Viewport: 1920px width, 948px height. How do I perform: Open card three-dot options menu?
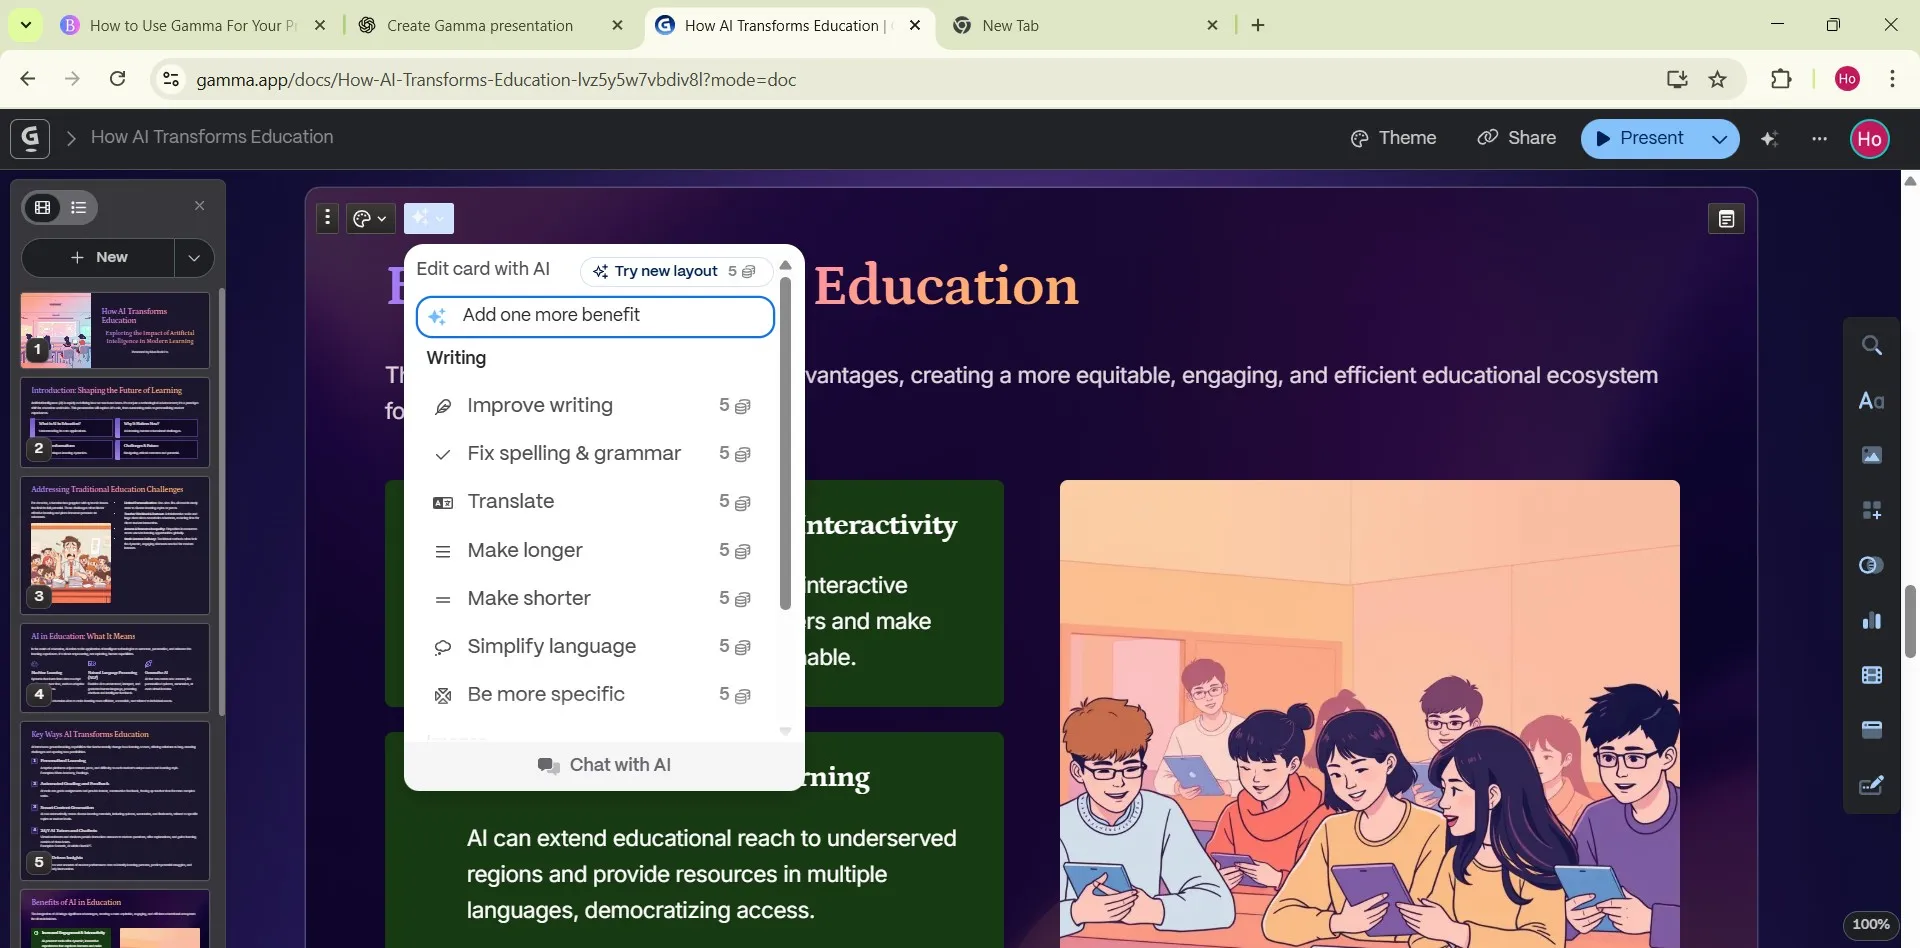(x=327, y=218)
